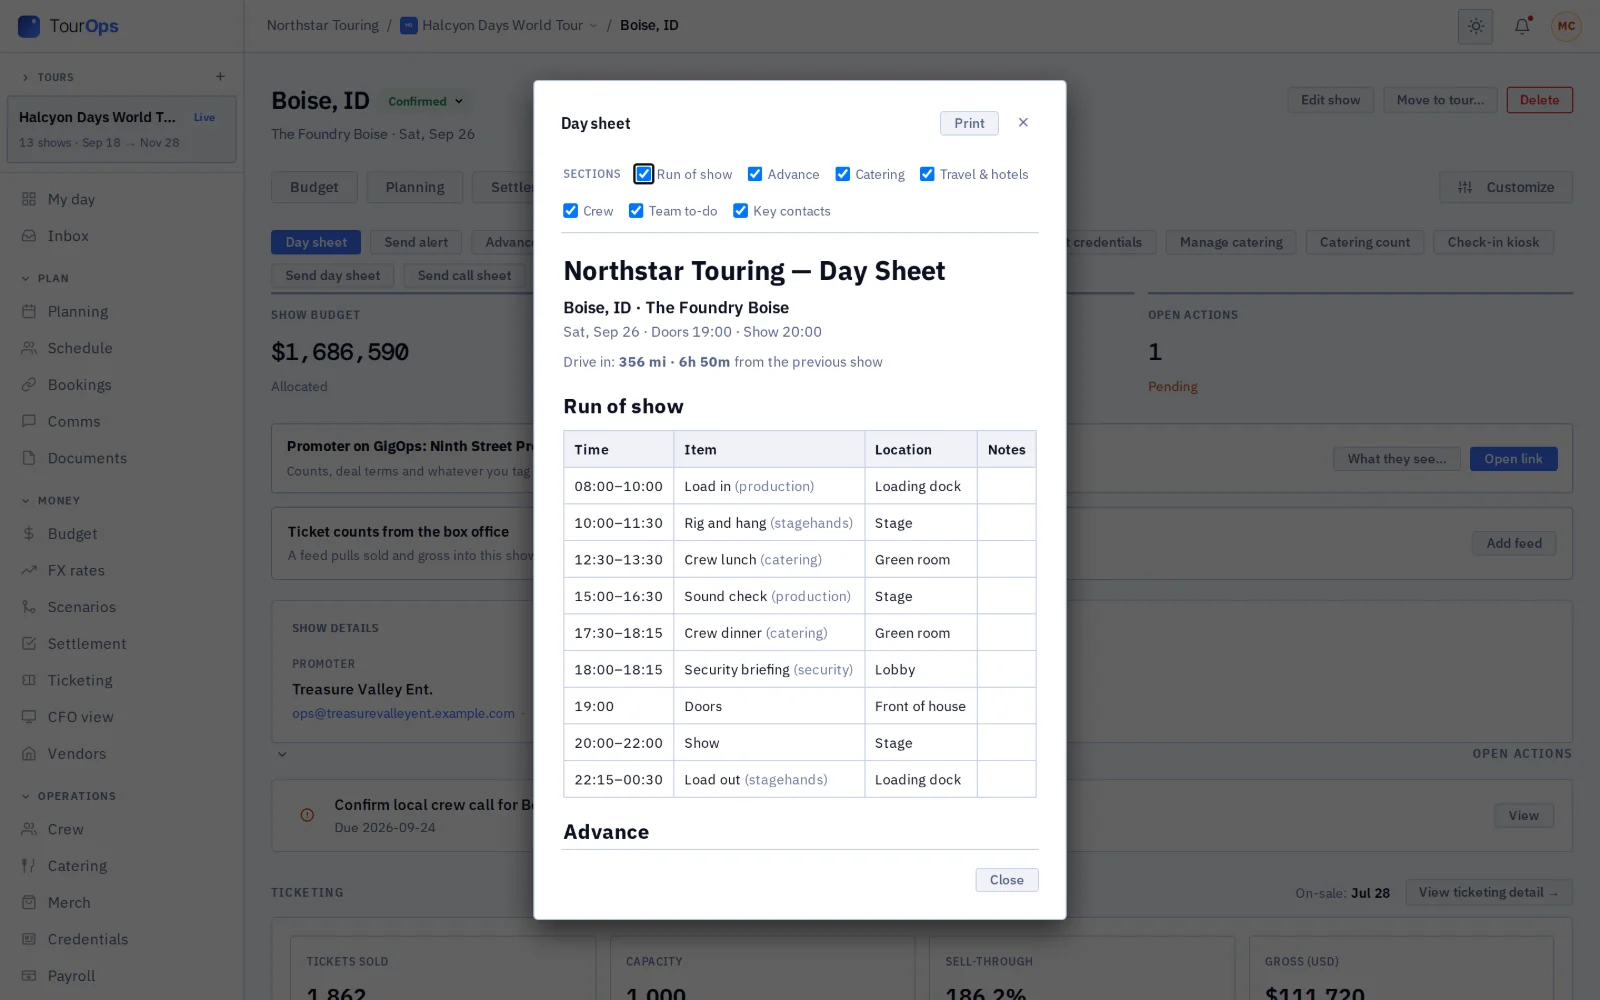Uncheck the Catering section checkbox
This screenshot has width=1600, height=1000.
(x=843, y=174)
